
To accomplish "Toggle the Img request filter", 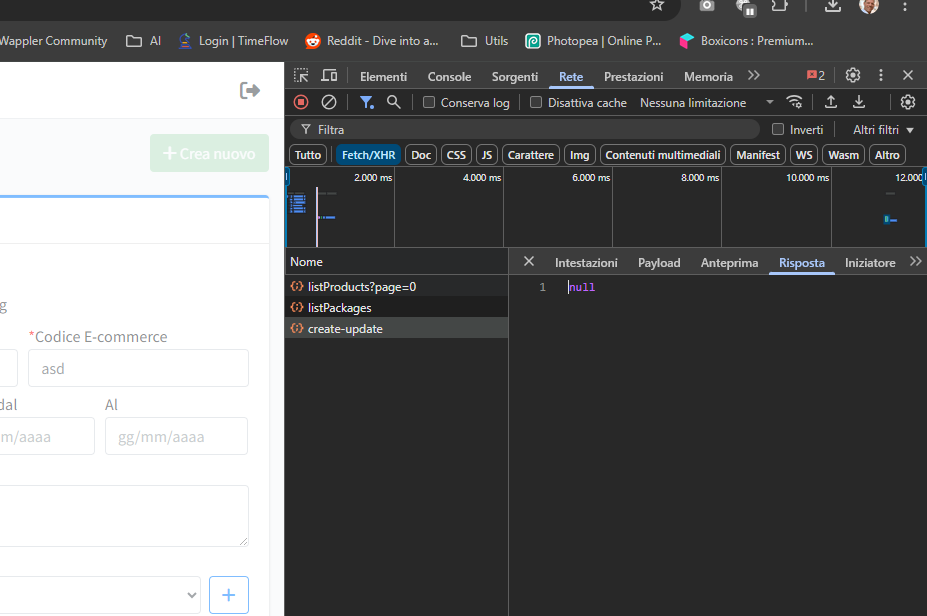I will pos(579,155).
